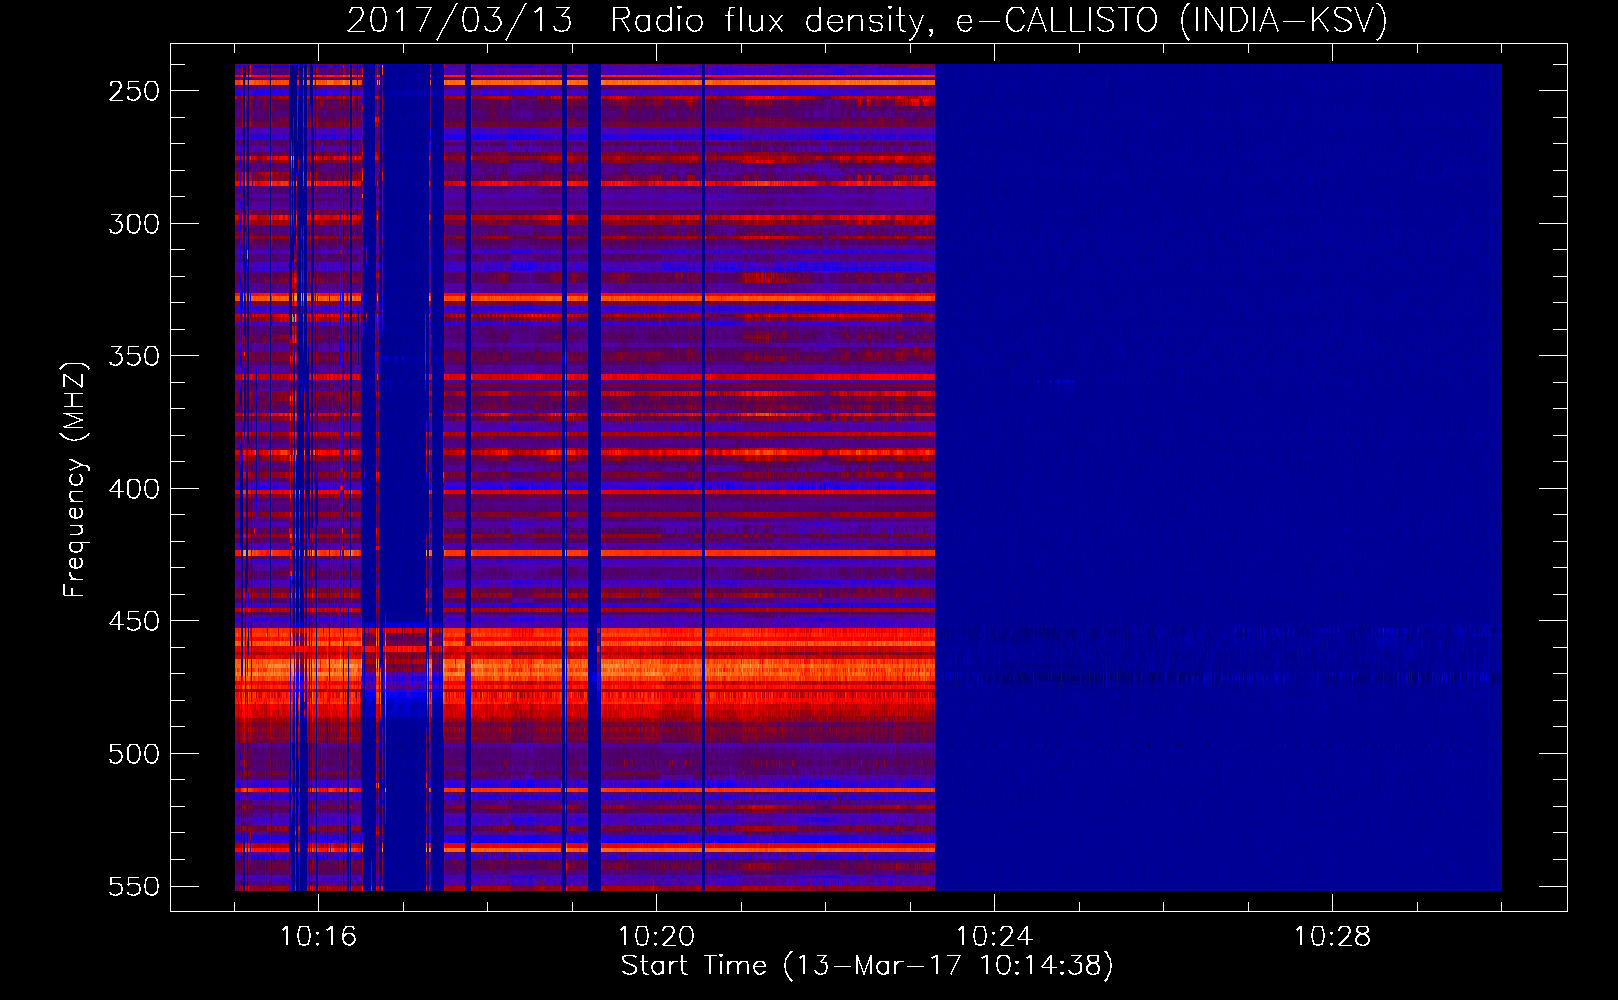Viewport: 1618px width, 1000px height.
Task: Click the 'Frequency (MHZ)' y-axis label
Action: (x=74, y=479)
